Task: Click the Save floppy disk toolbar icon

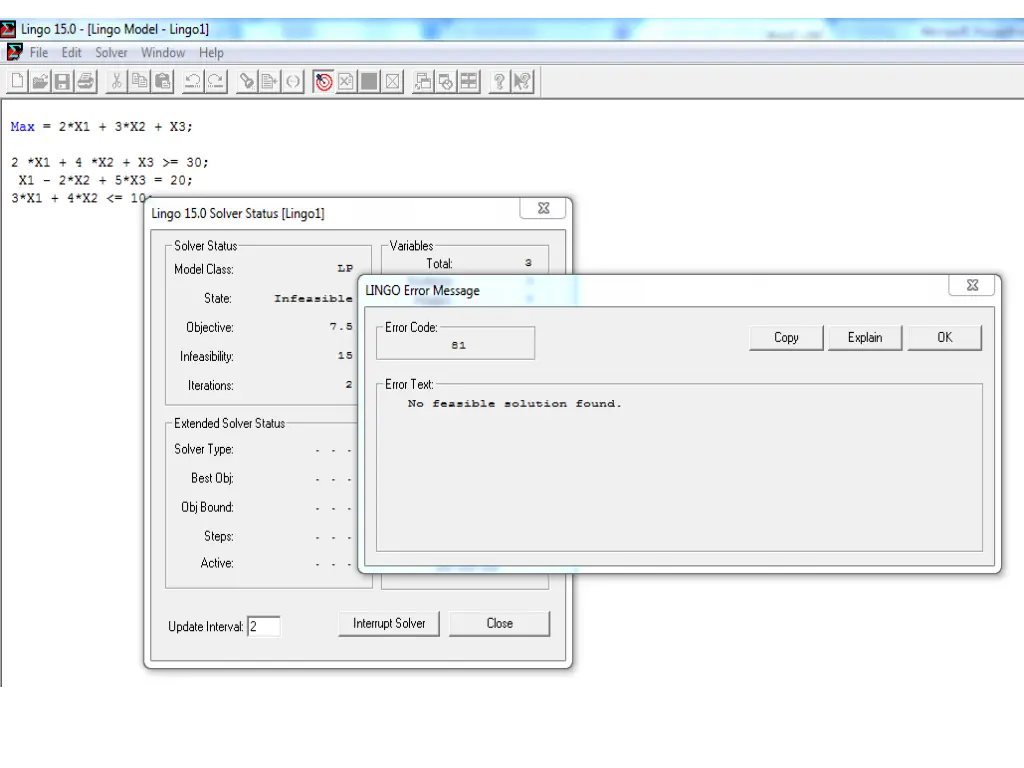Action: tap(63, 82)
